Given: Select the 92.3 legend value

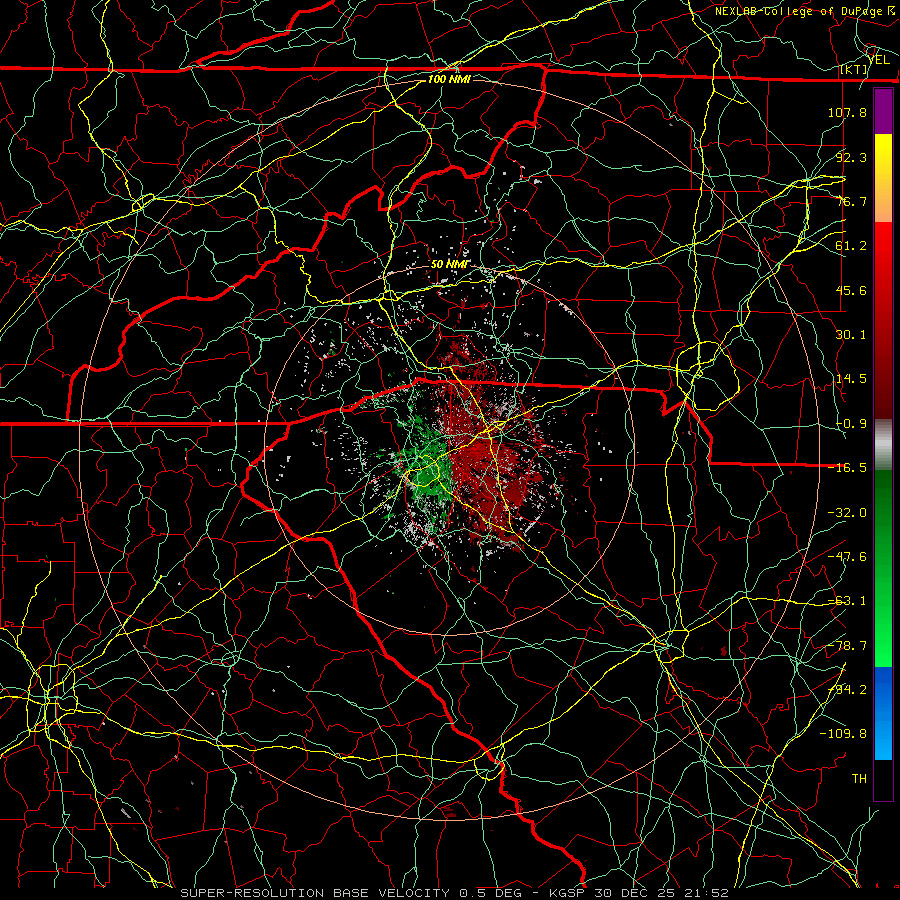Looking at the screenshot, I should [x=851, y=157].
